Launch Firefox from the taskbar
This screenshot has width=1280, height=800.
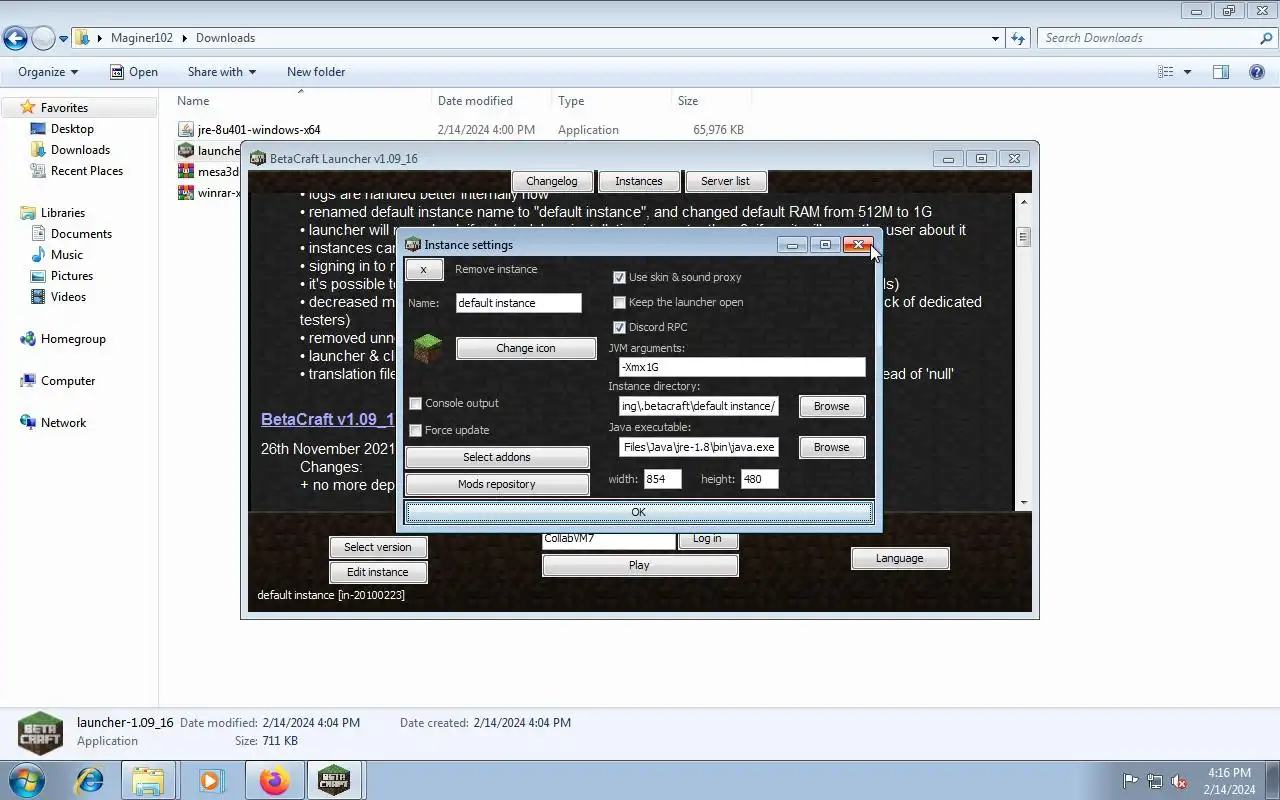273,780
